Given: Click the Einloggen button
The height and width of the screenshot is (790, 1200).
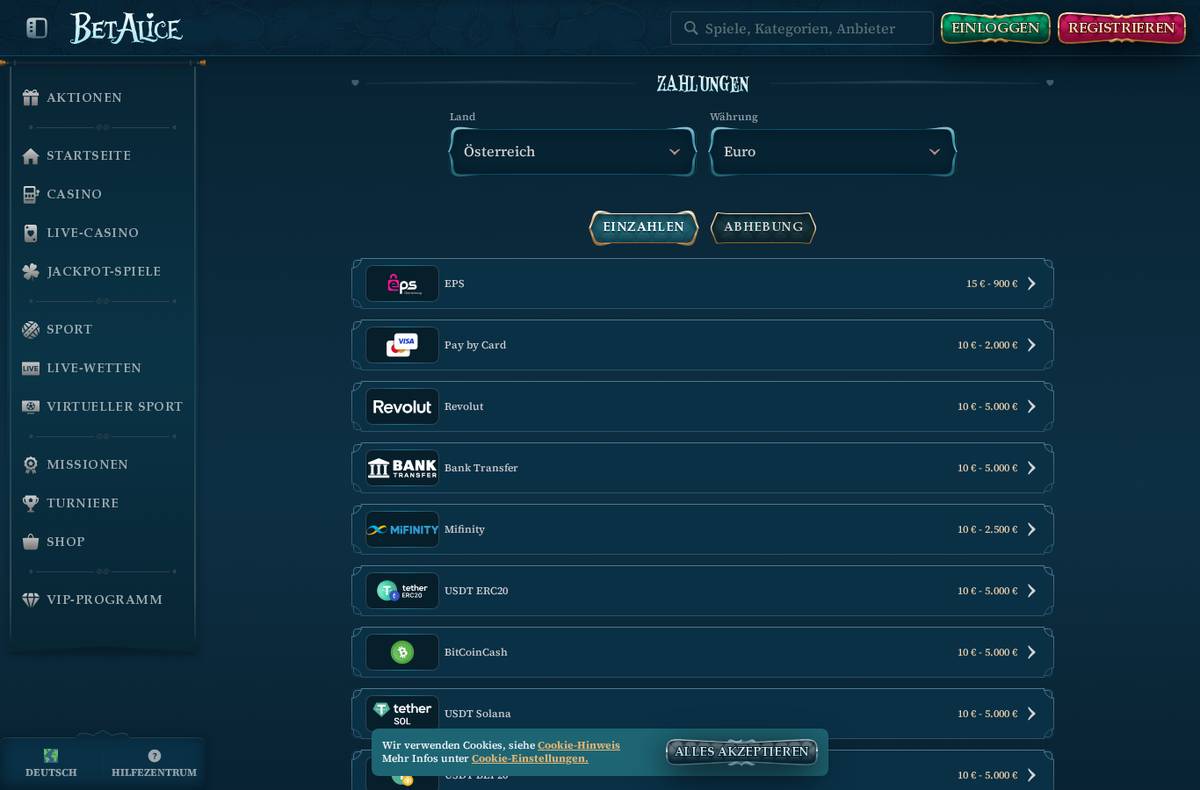Looking at the screenshot, I should click(995, 28).
